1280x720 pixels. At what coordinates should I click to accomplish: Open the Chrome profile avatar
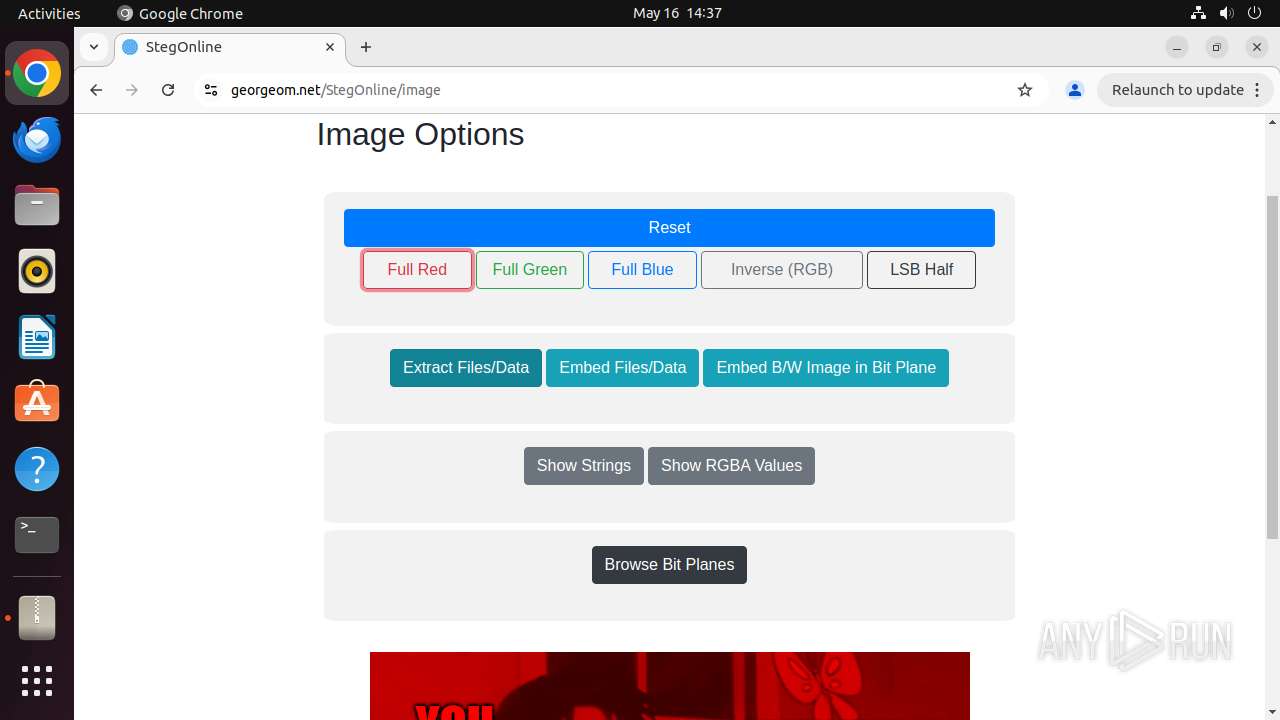(x=1075, y=90)
